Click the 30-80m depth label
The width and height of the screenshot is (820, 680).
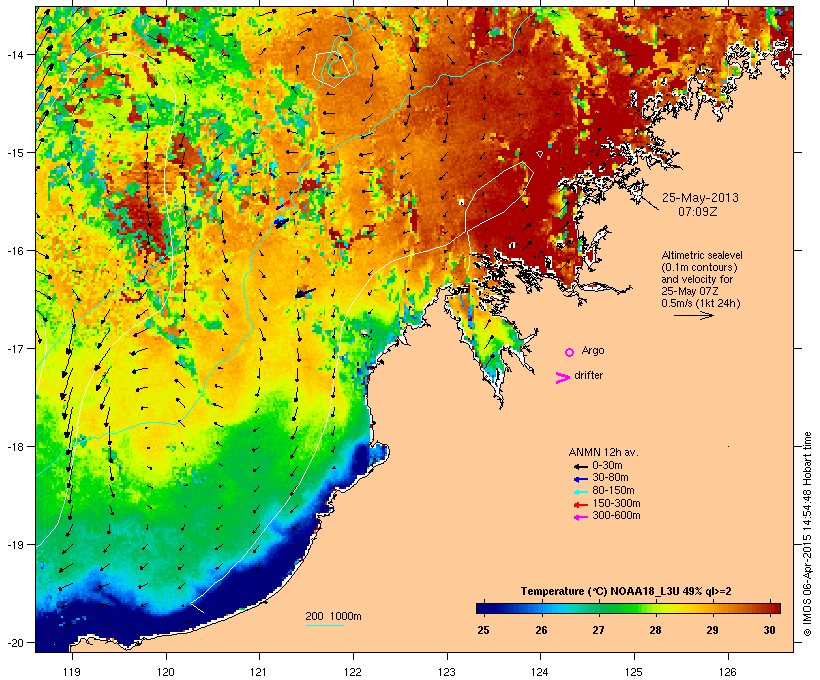(610, 478)
